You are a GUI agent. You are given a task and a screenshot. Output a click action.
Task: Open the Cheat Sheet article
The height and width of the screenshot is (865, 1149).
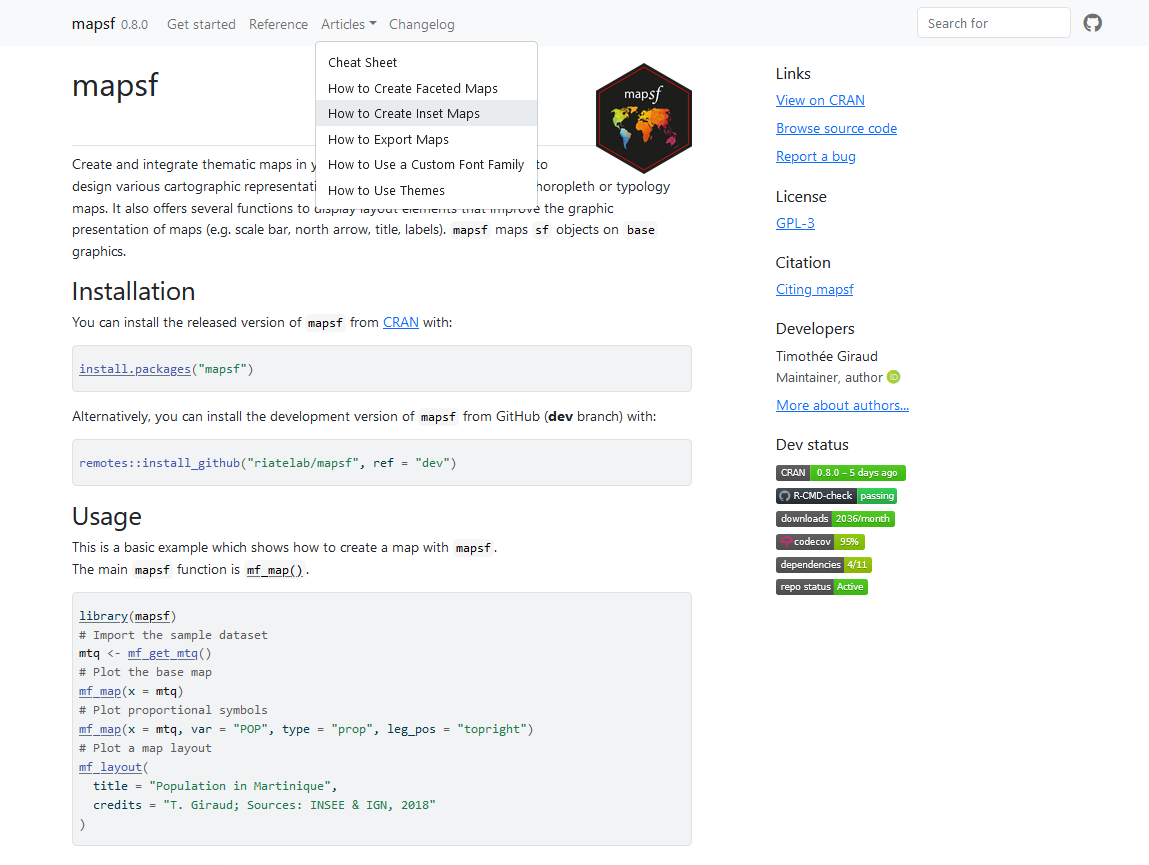click(x=362, y=62)
